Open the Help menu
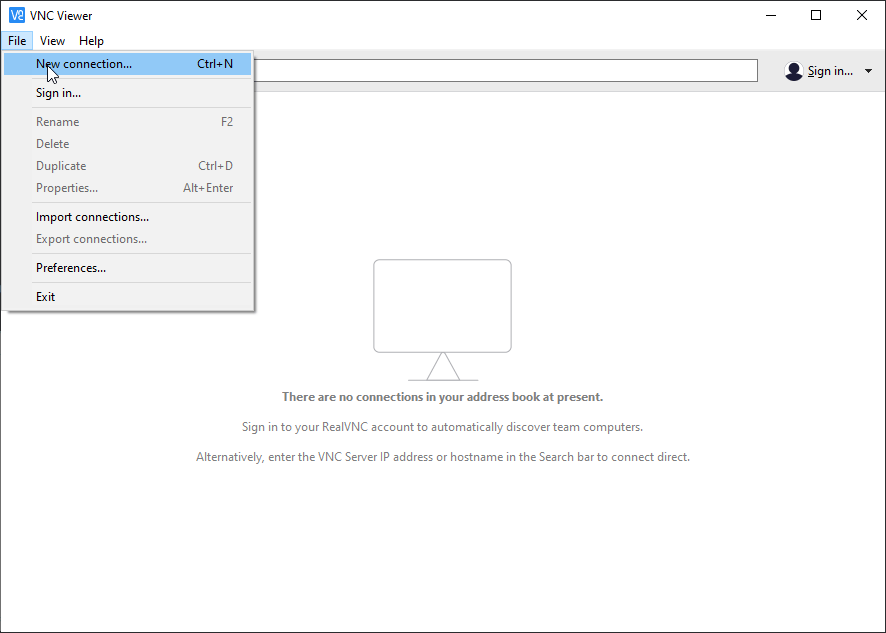 click(91, 41)
